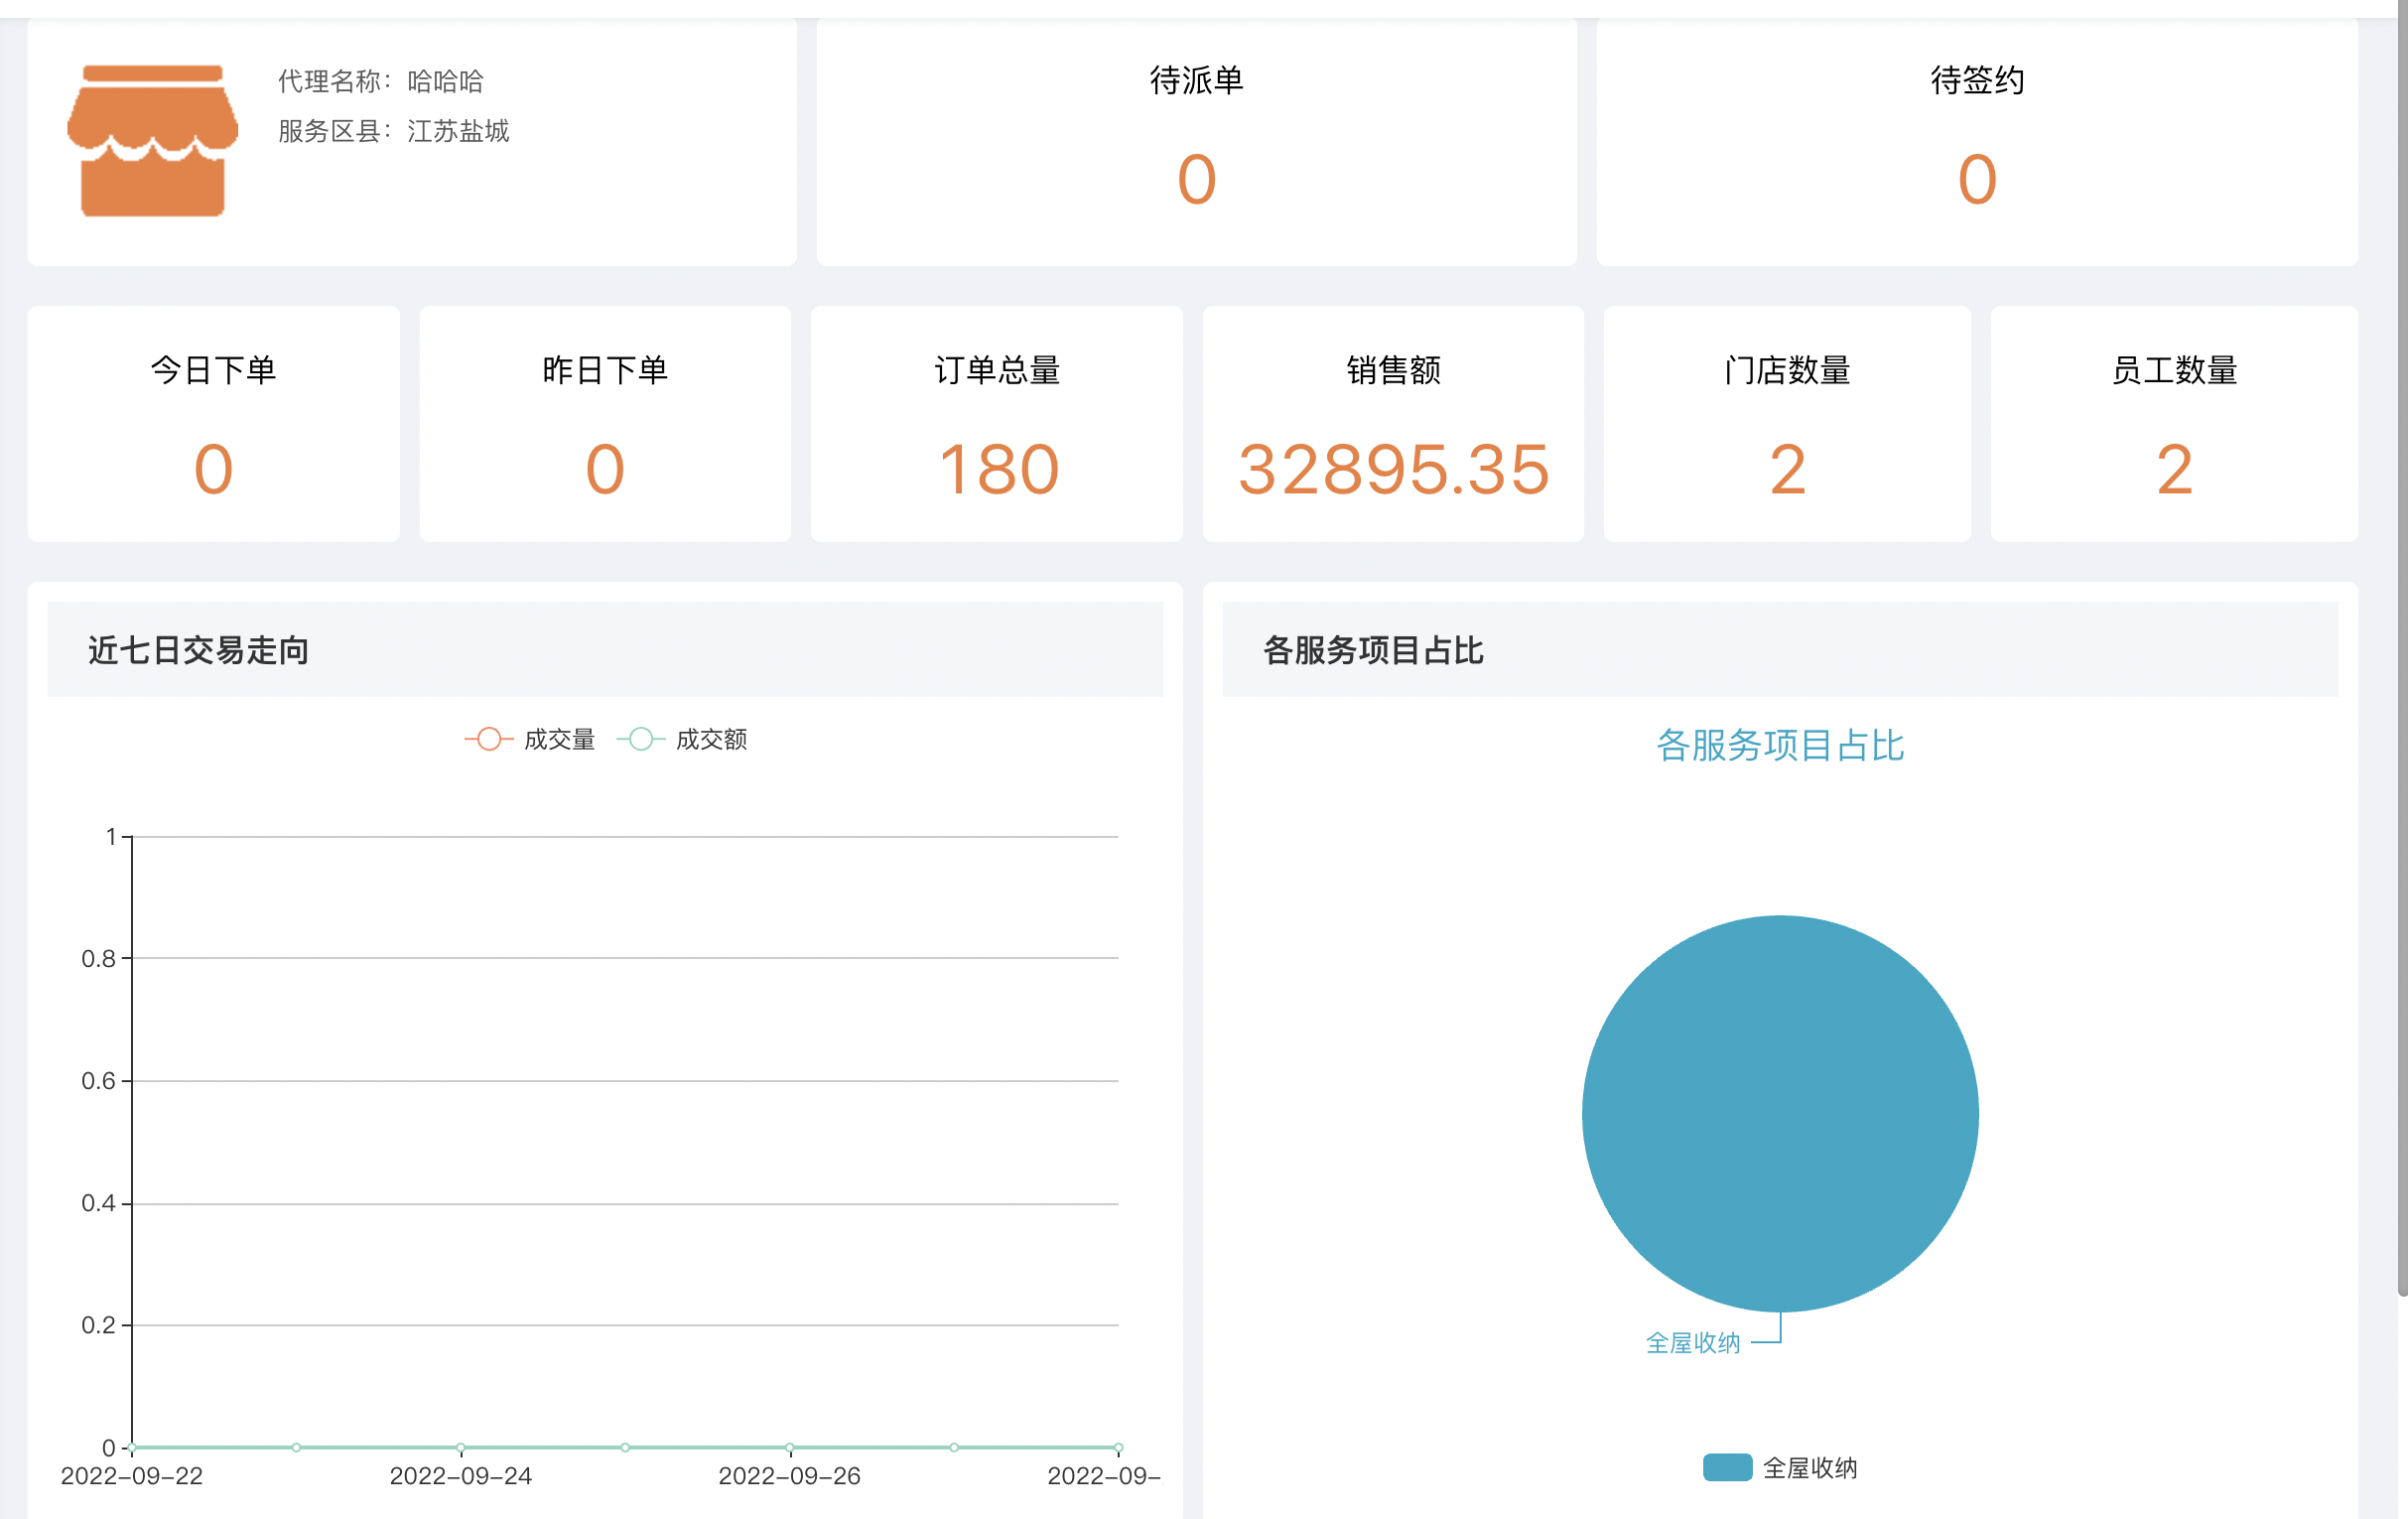Click the data point at 2022-09-22
Screen dimensions: 2408x1519
[133, 1447]
